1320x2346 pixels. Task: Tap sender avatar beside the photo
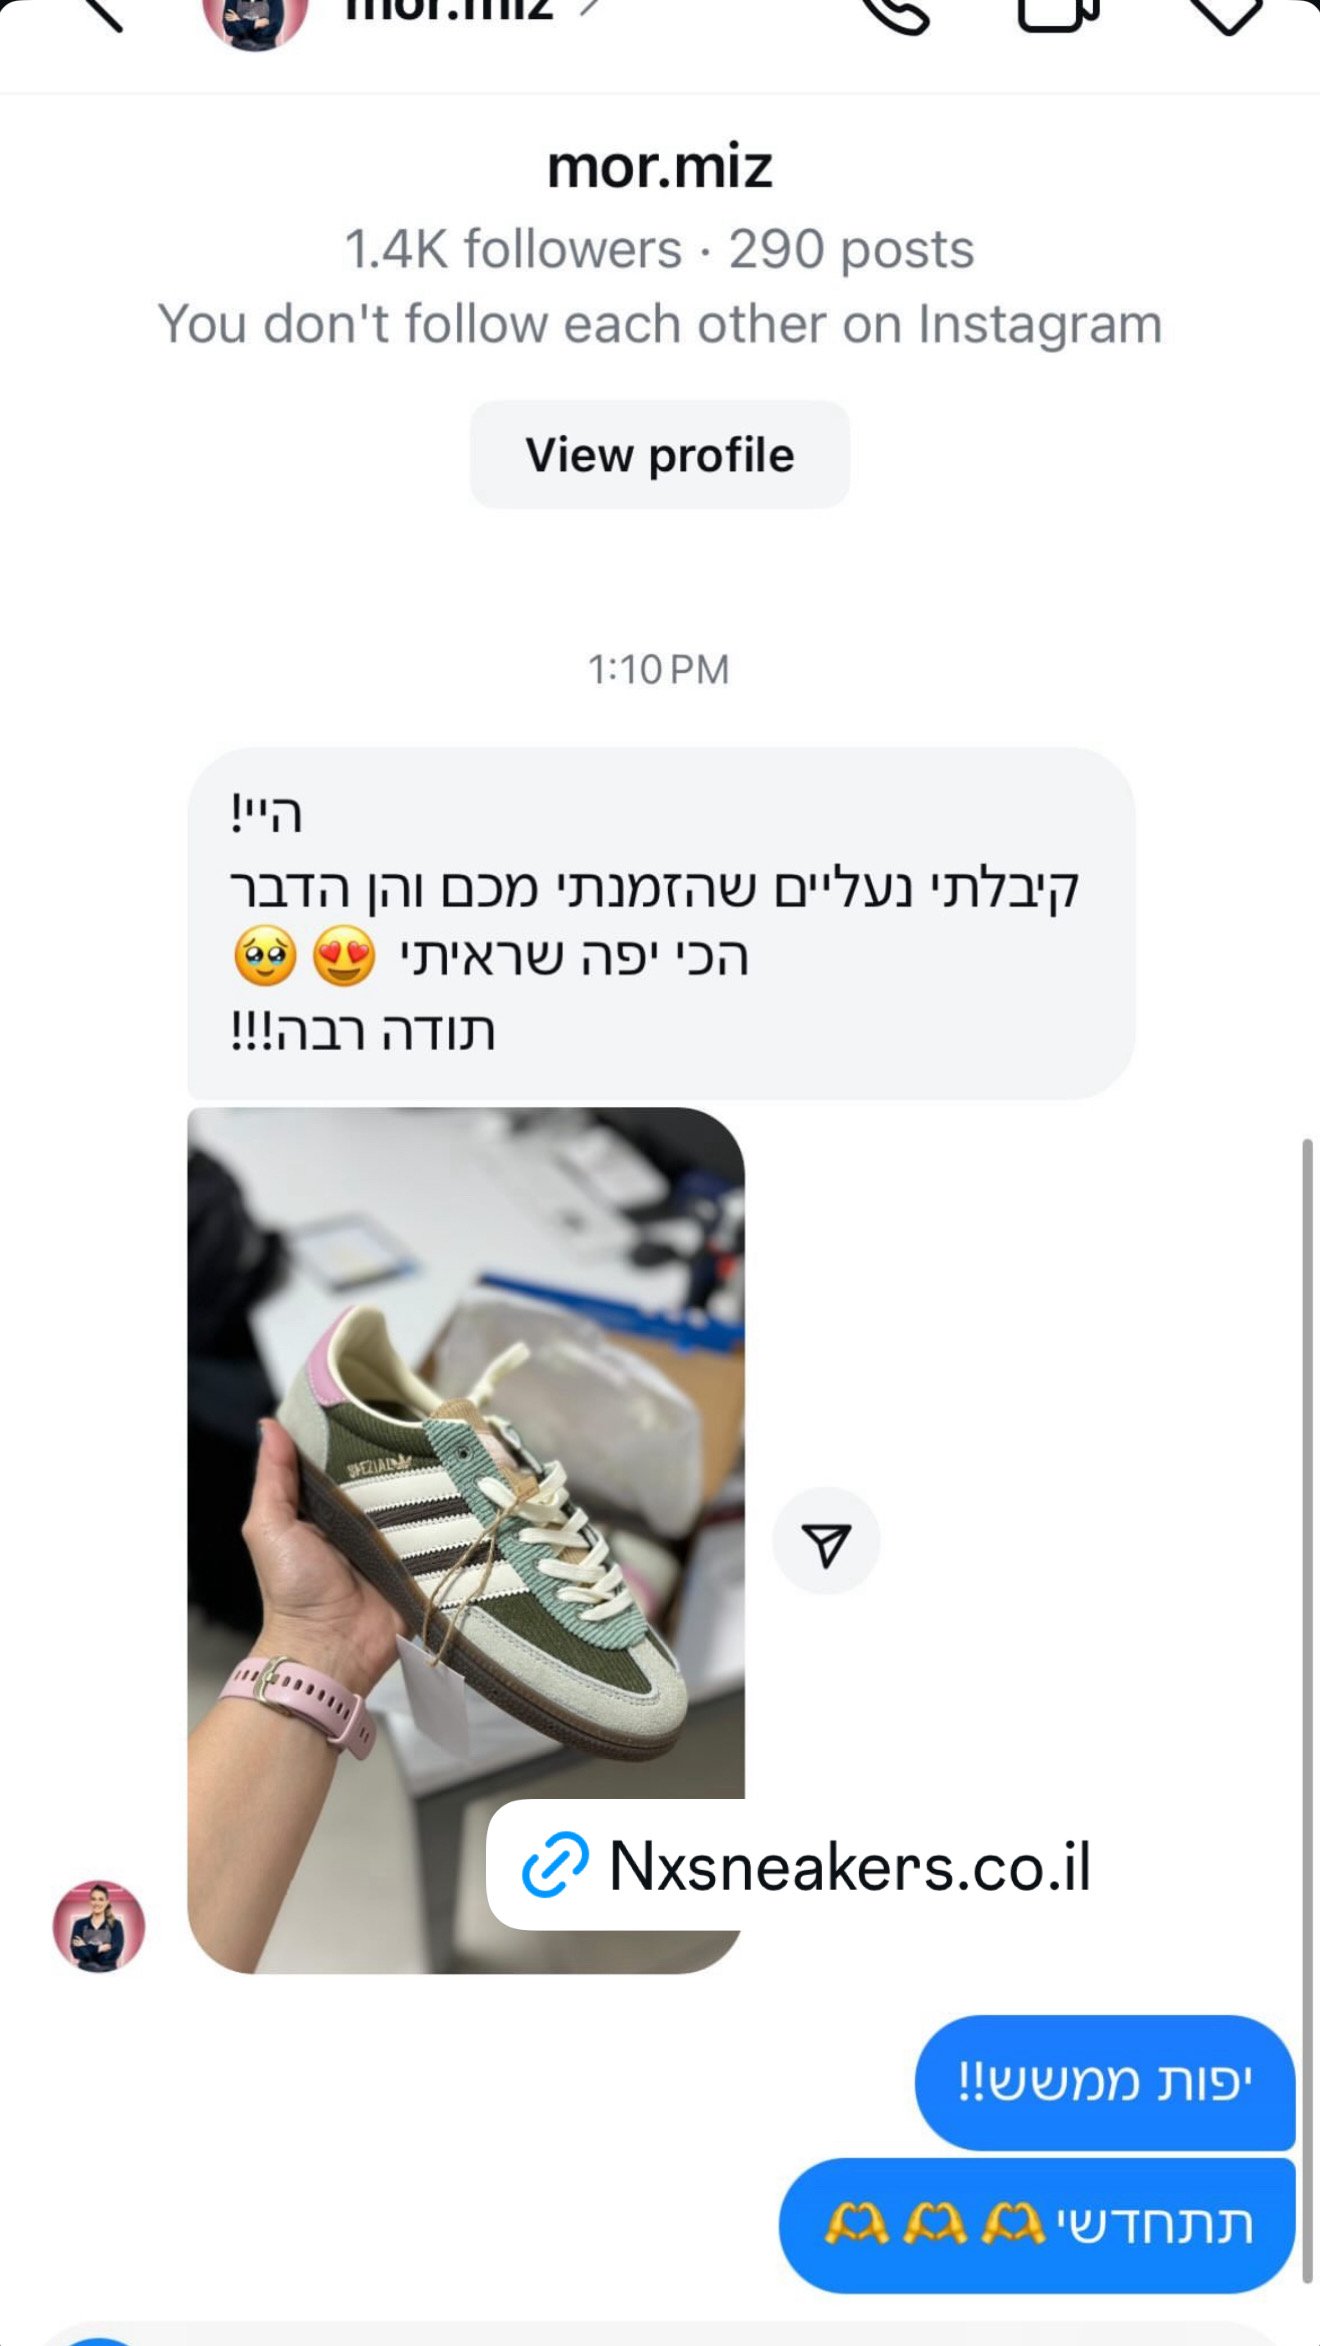(99, 1926)
